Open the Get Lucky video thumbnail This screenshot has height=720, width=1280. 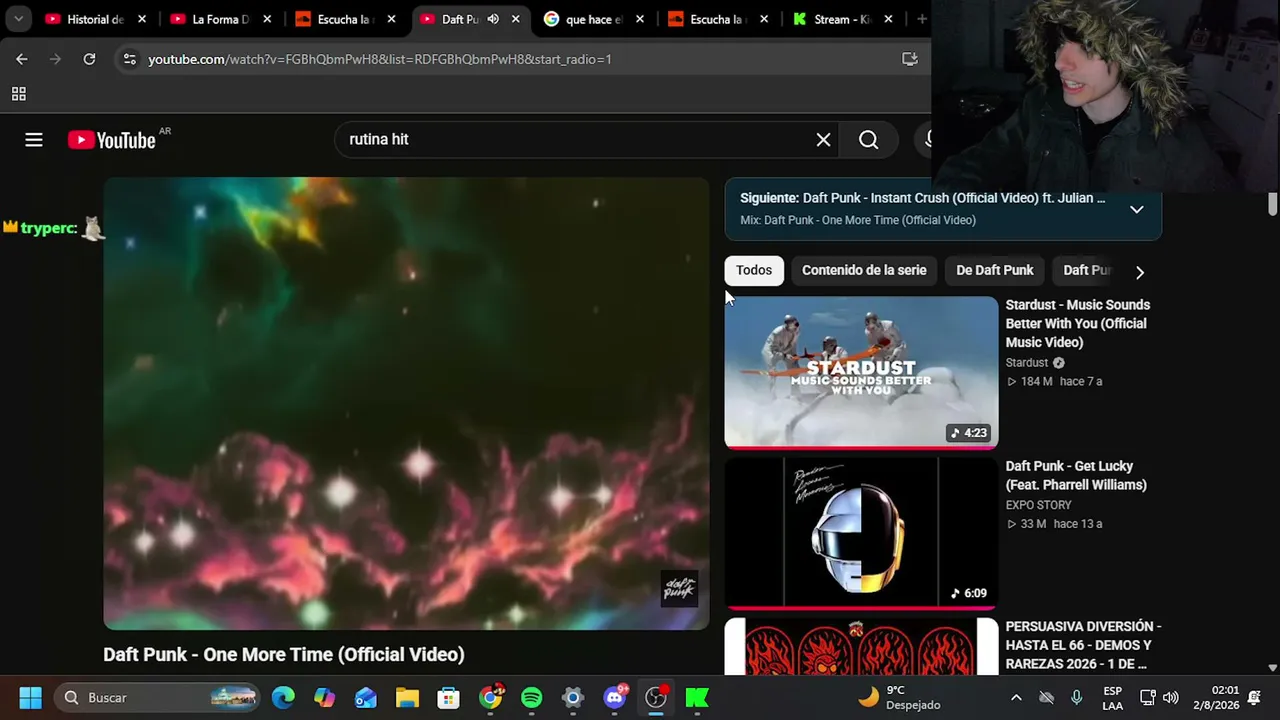861,533
